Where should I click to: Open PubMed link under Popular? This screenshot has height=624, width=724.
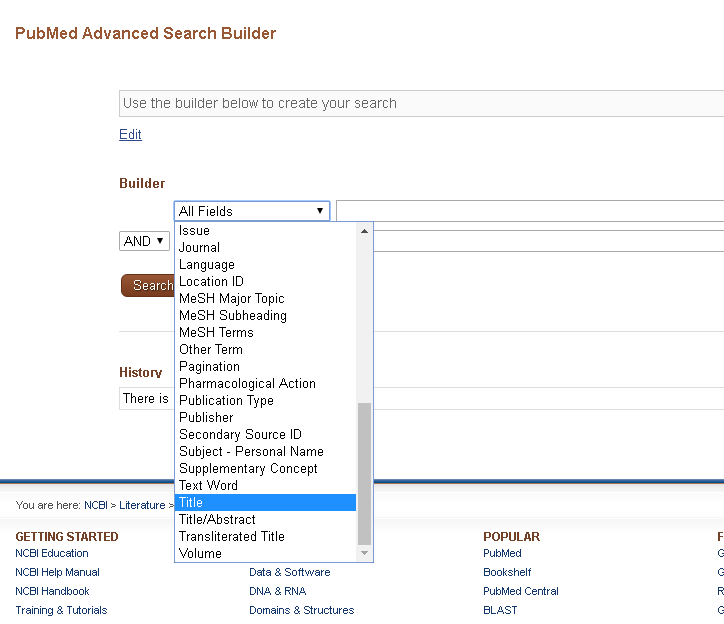(502, 553)
